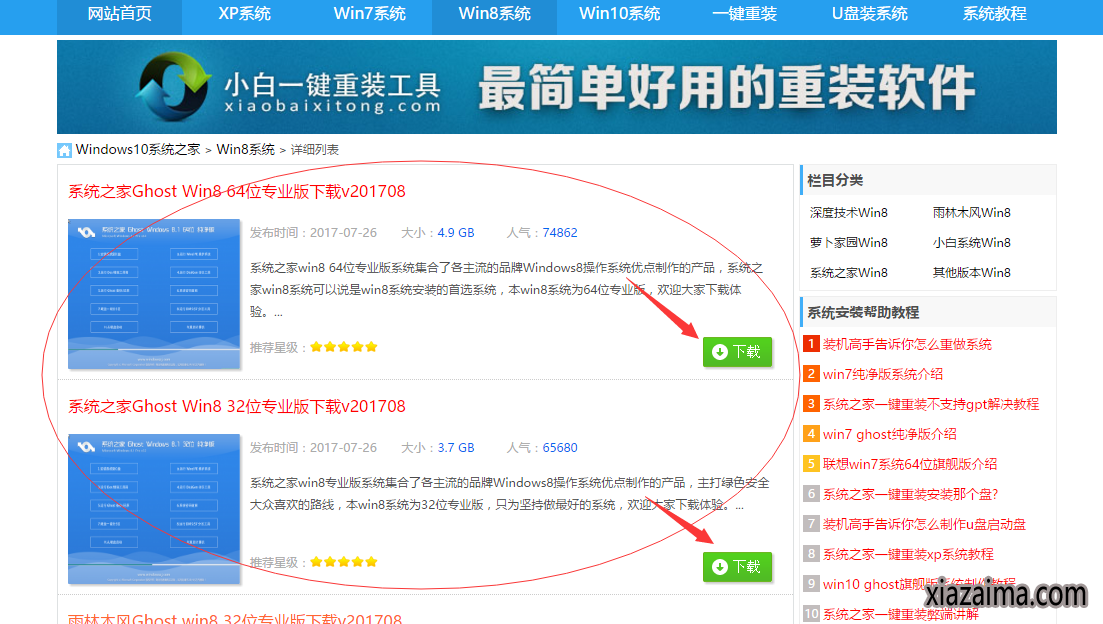Click the 小白一键重装工具 banner
This screenshot has width=1103, height=624.
556,87
